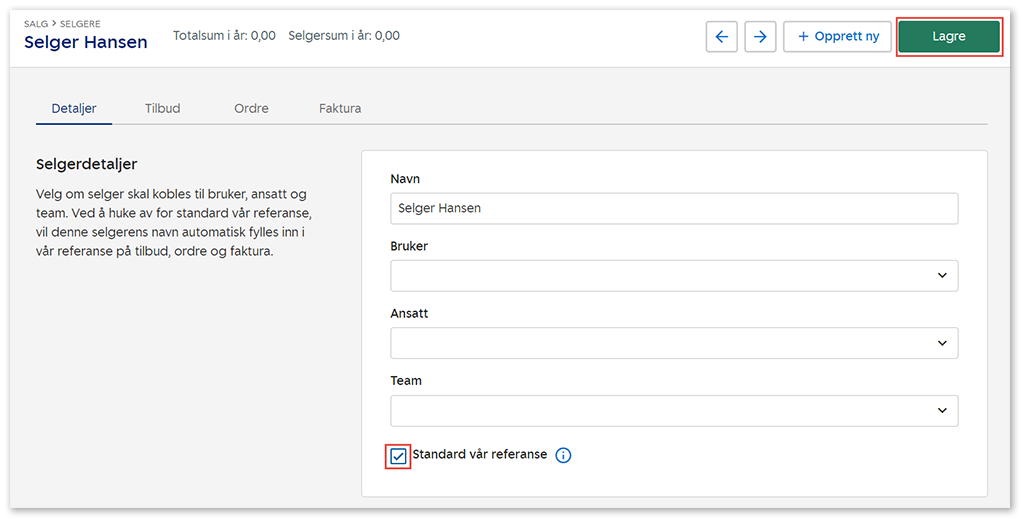Go to the previous seller with left arrow

[x=721, y=37]
